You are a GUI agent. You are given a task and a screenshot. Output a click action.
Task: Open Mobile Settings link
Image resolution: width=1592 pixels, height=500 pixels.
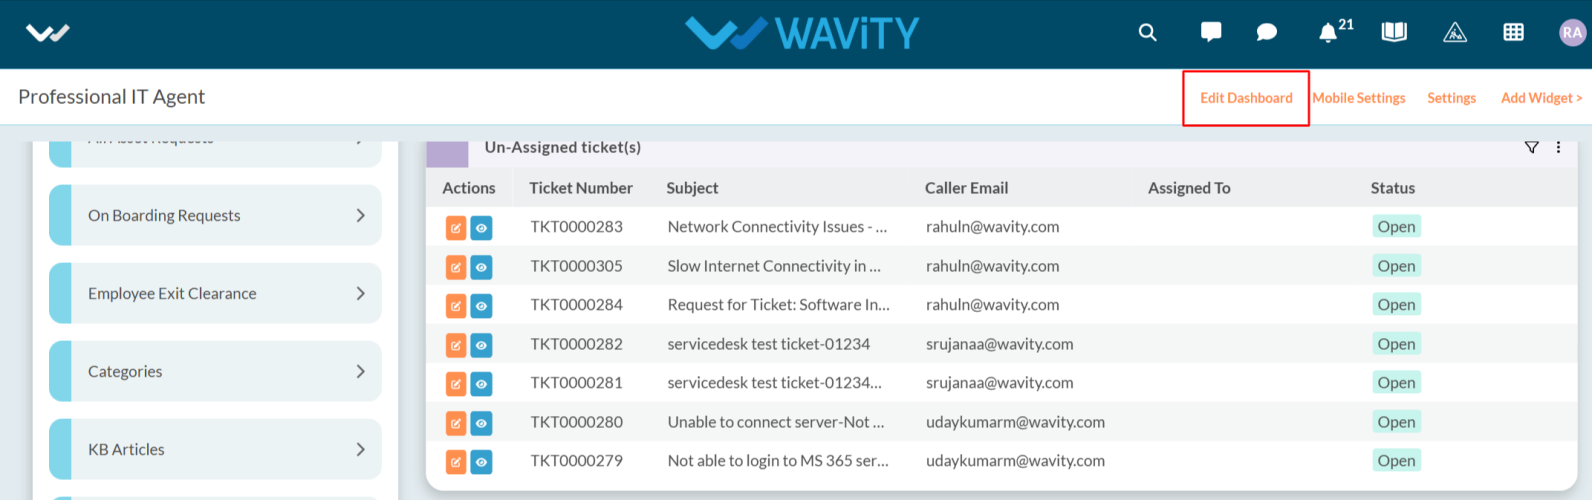[x=1359, y=98]
